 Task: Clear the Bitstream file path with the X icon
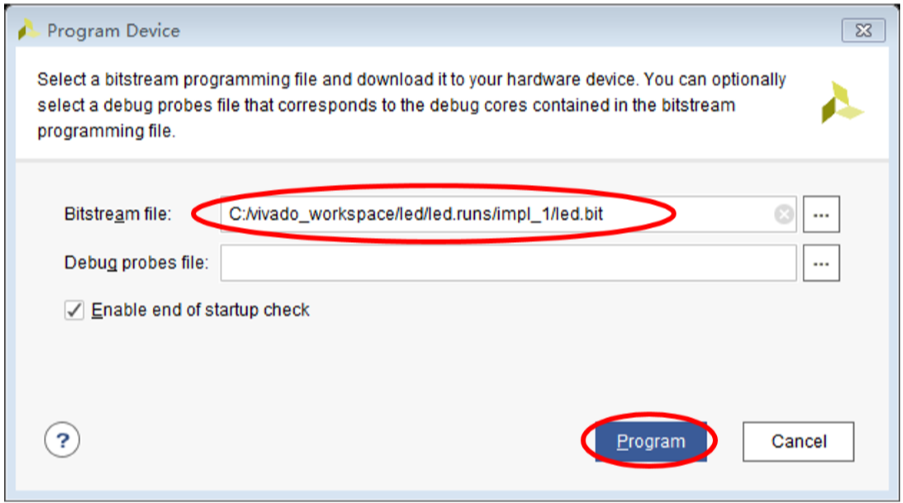tap(784, 214)
